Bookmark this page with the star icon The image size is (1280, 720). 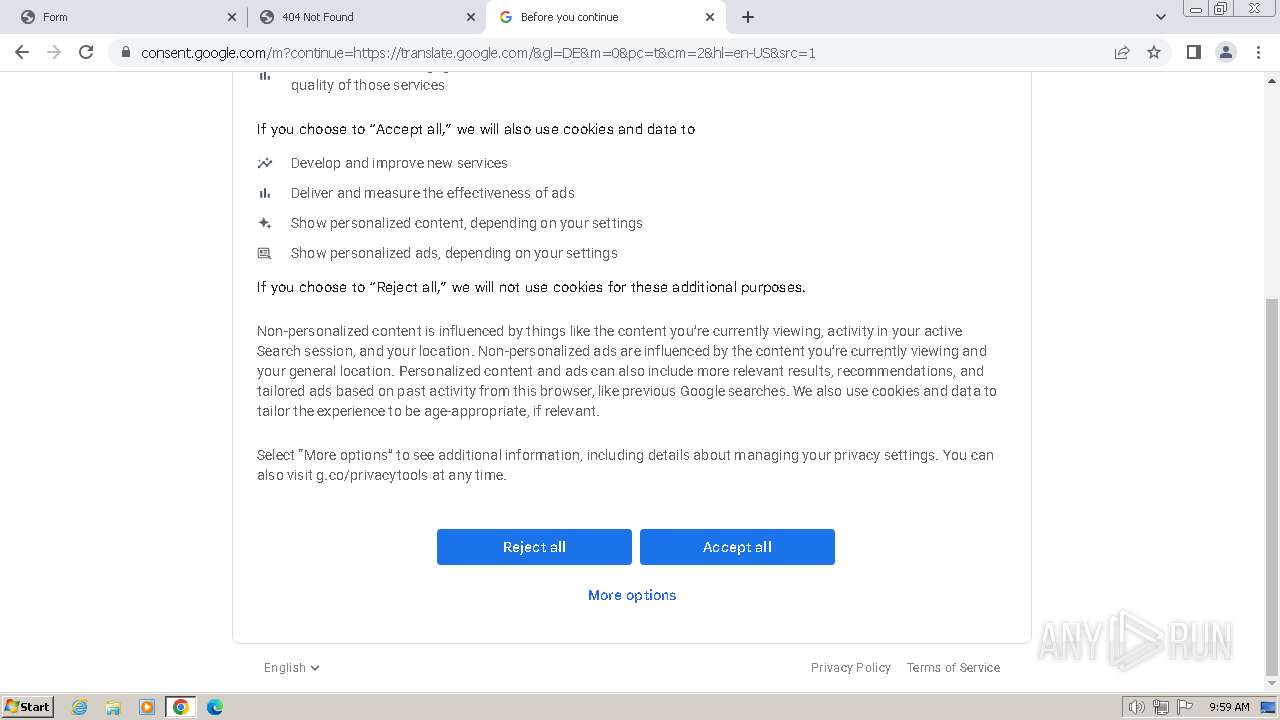(1154, 52)
